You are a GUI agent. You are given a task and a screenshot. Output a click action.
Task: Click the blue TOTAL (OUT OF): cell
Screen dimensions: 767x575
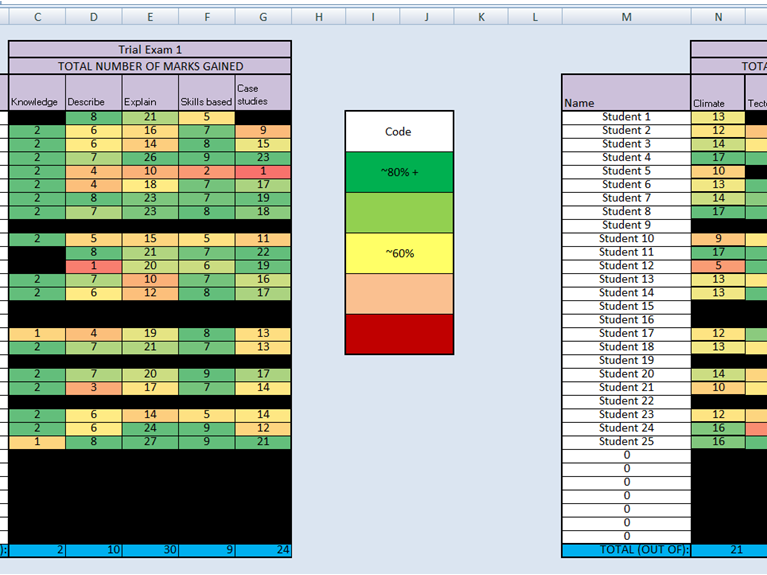click(626, 550)
